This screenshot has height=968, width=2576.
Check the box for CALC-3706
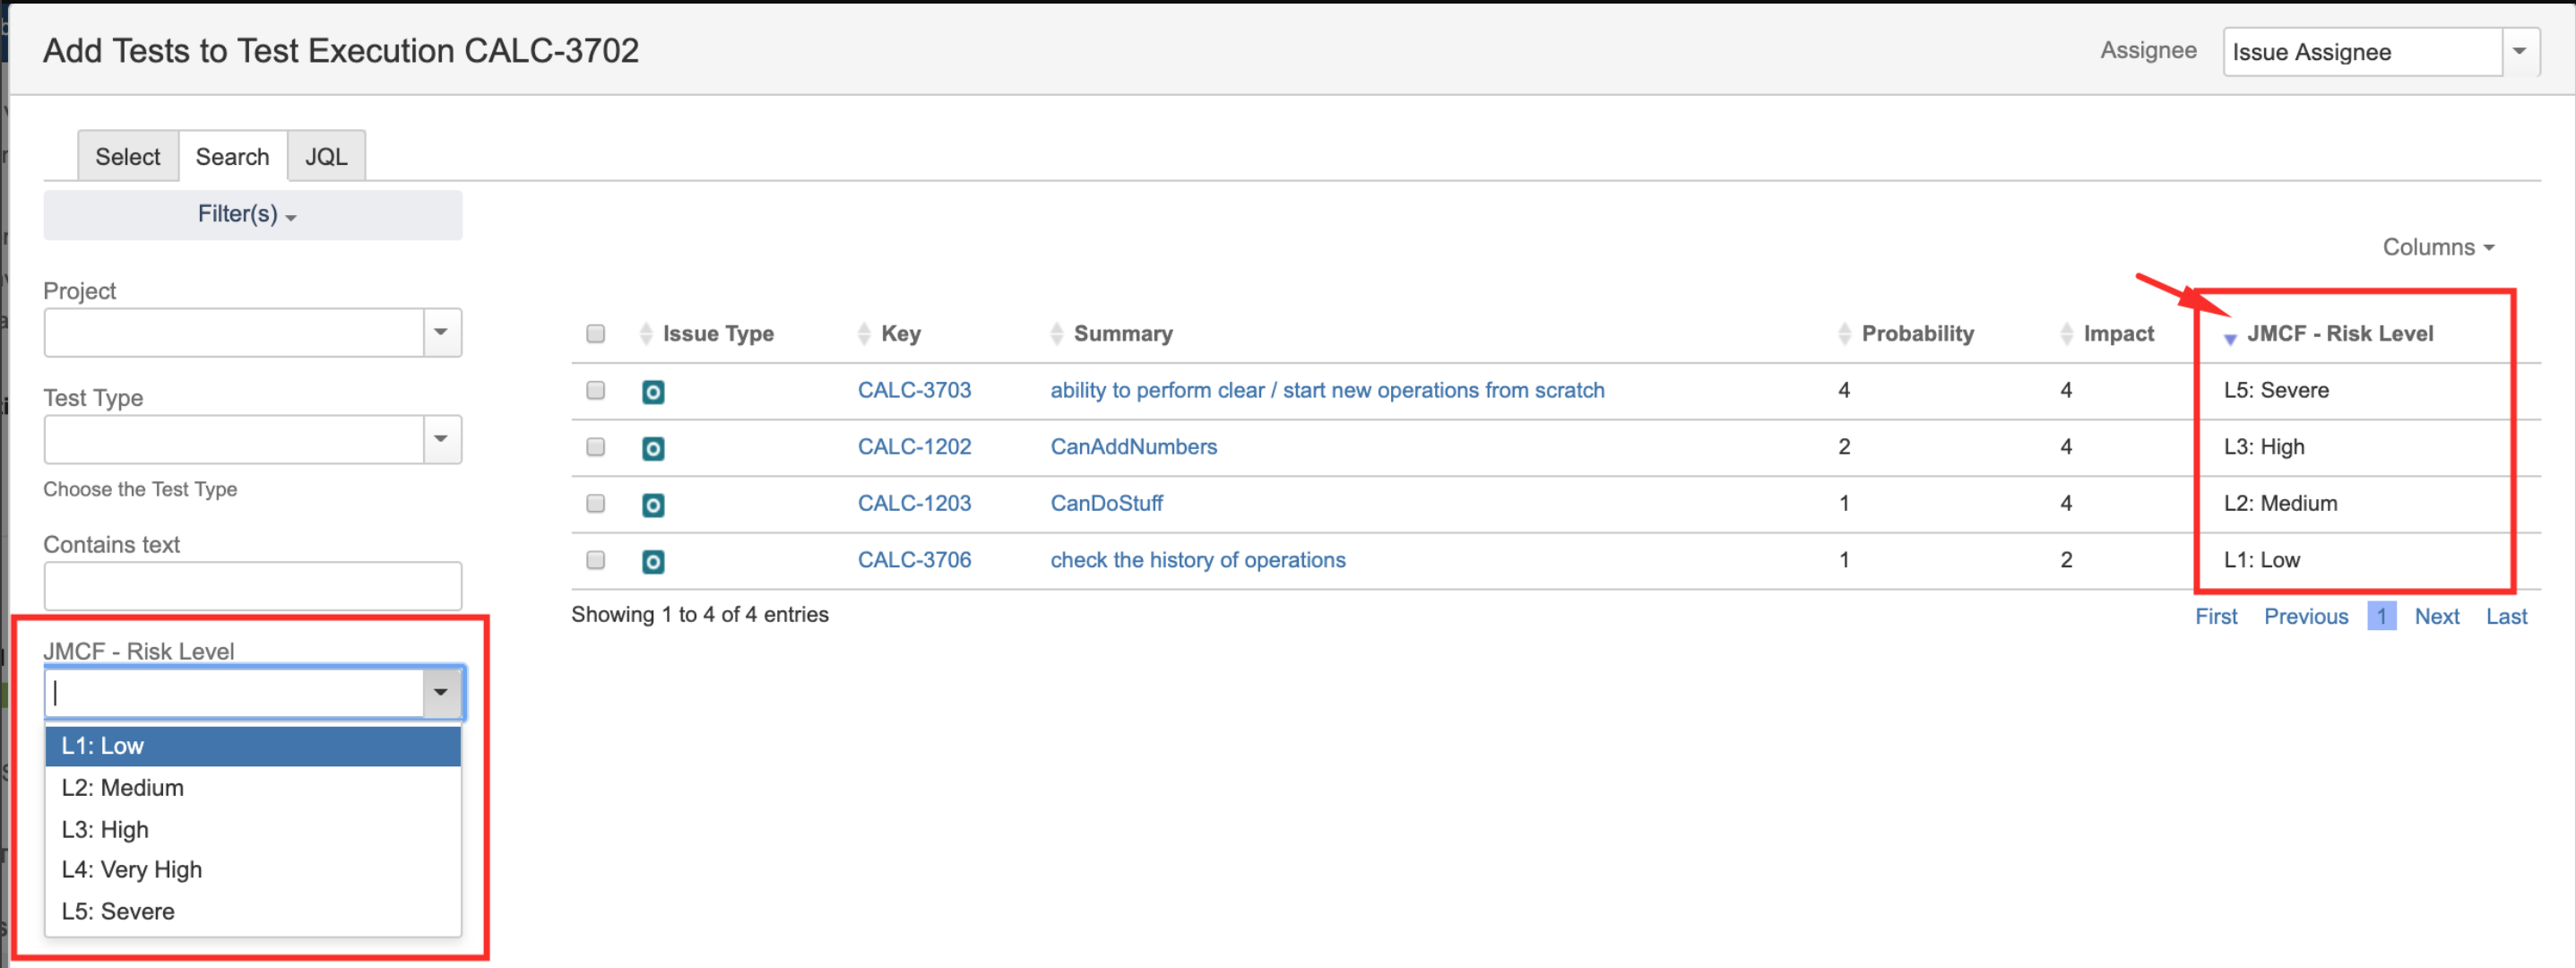[596, 560]
